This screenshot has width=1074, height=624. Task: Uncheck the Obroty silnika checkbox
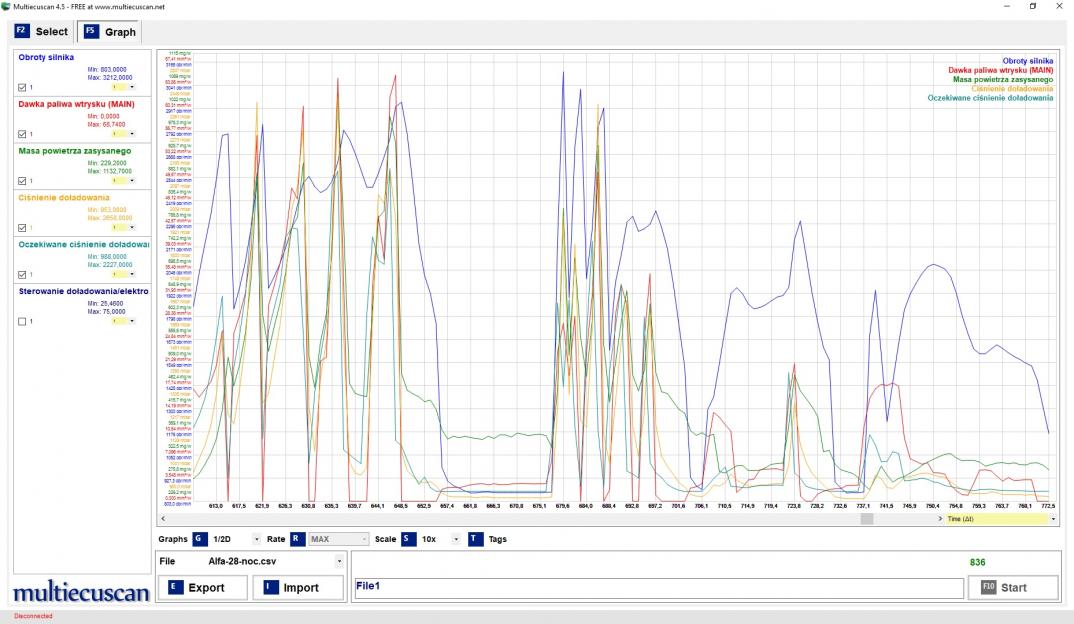coord(23,87)
